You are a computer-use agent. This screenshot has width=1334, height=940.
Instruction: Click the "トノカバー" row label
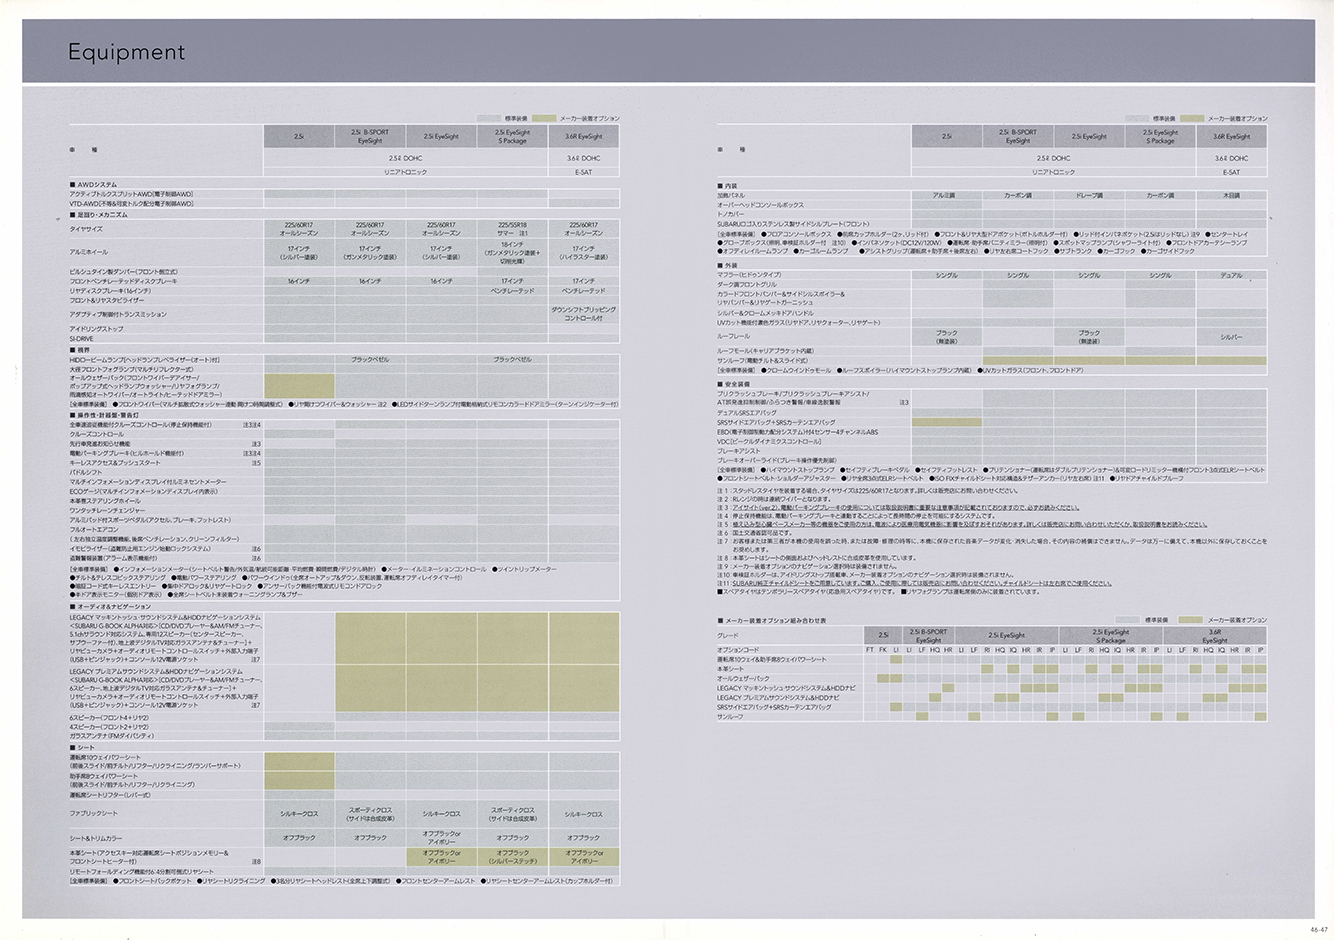coord(731,214)
